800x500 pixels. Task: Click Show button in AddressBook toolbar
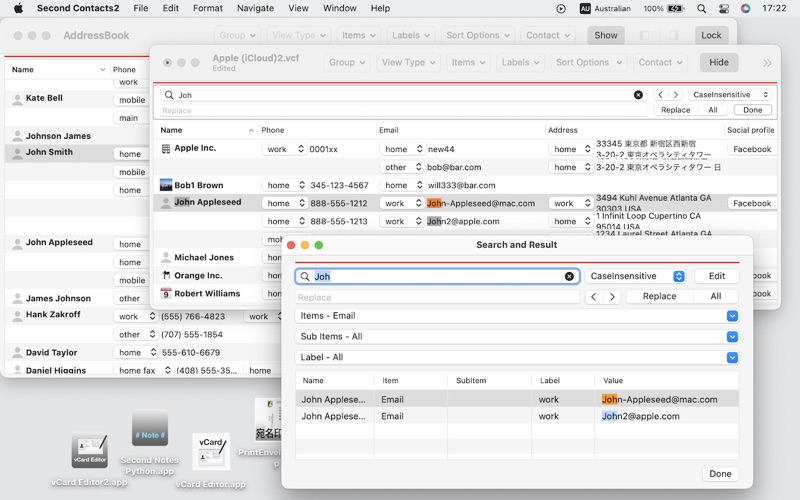pyautogui.click(x=606, y=35)
